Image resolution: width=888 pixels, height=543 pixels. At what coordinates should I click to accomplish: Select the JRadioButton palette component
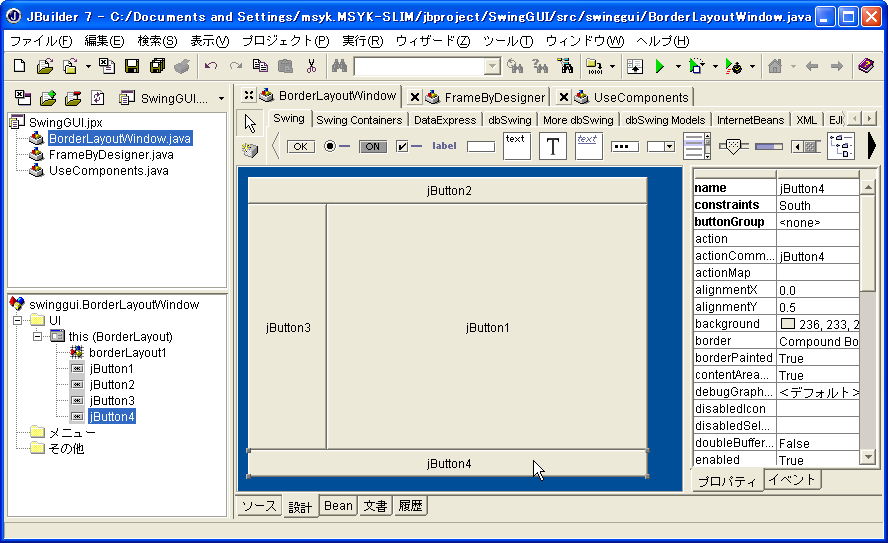pyautogui.click(x=336, y=146)
